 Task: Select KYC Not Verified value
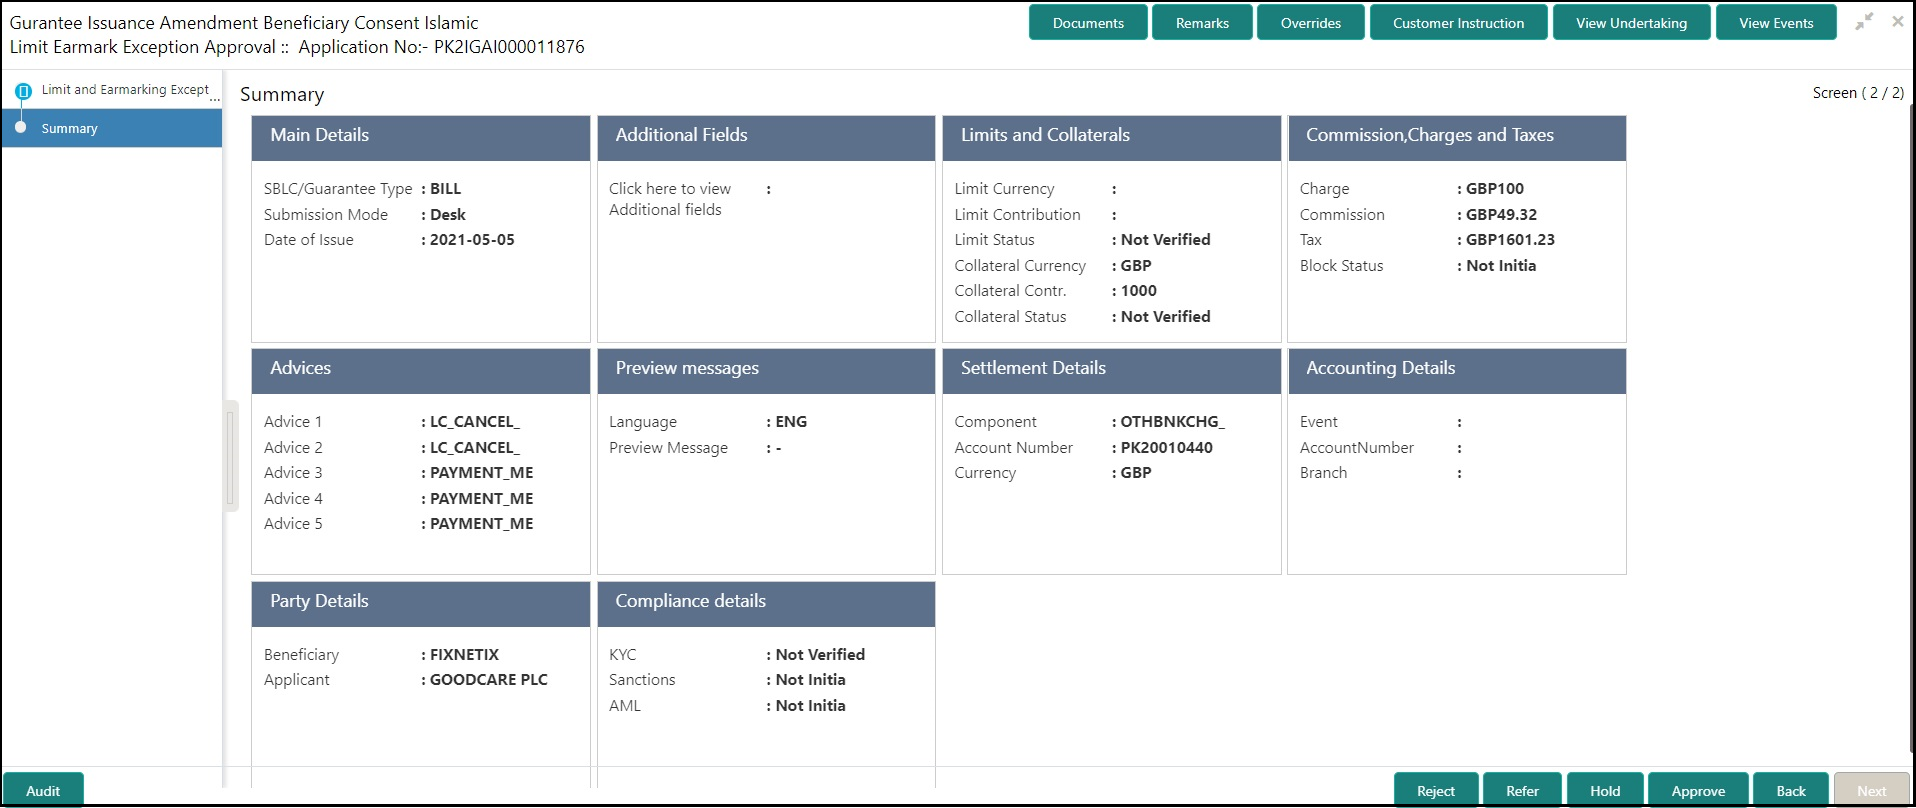click(820, 655)
